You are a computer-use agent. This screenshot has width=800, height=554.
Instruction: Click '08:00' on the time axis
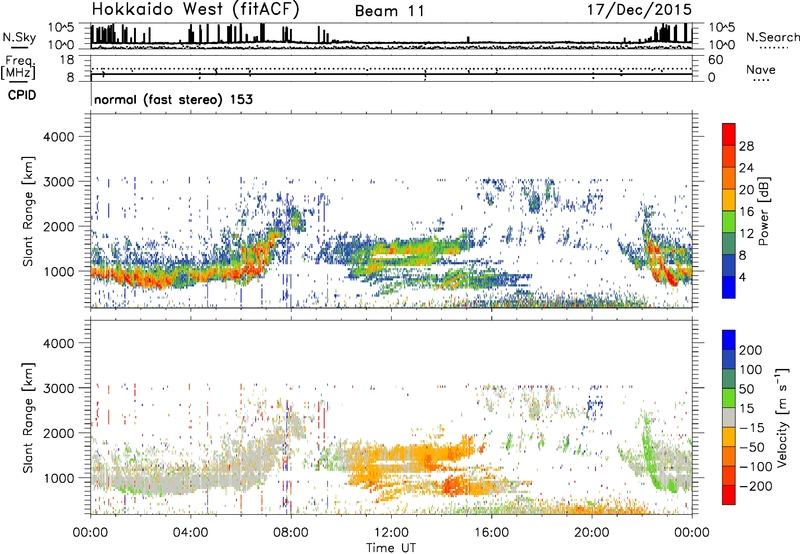point(291,533)
